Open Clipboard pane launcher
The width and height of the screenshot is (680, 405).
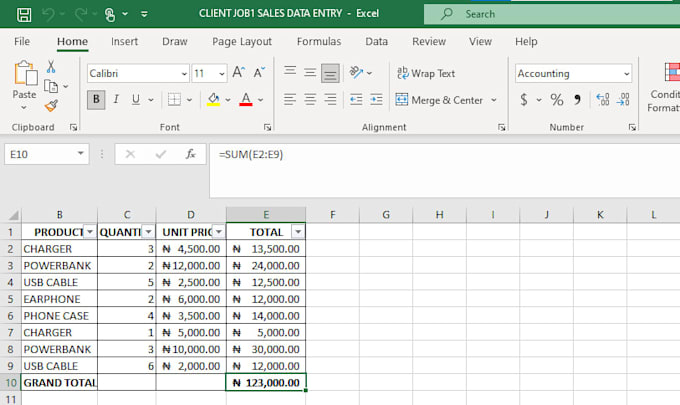[x=73, y=127]
